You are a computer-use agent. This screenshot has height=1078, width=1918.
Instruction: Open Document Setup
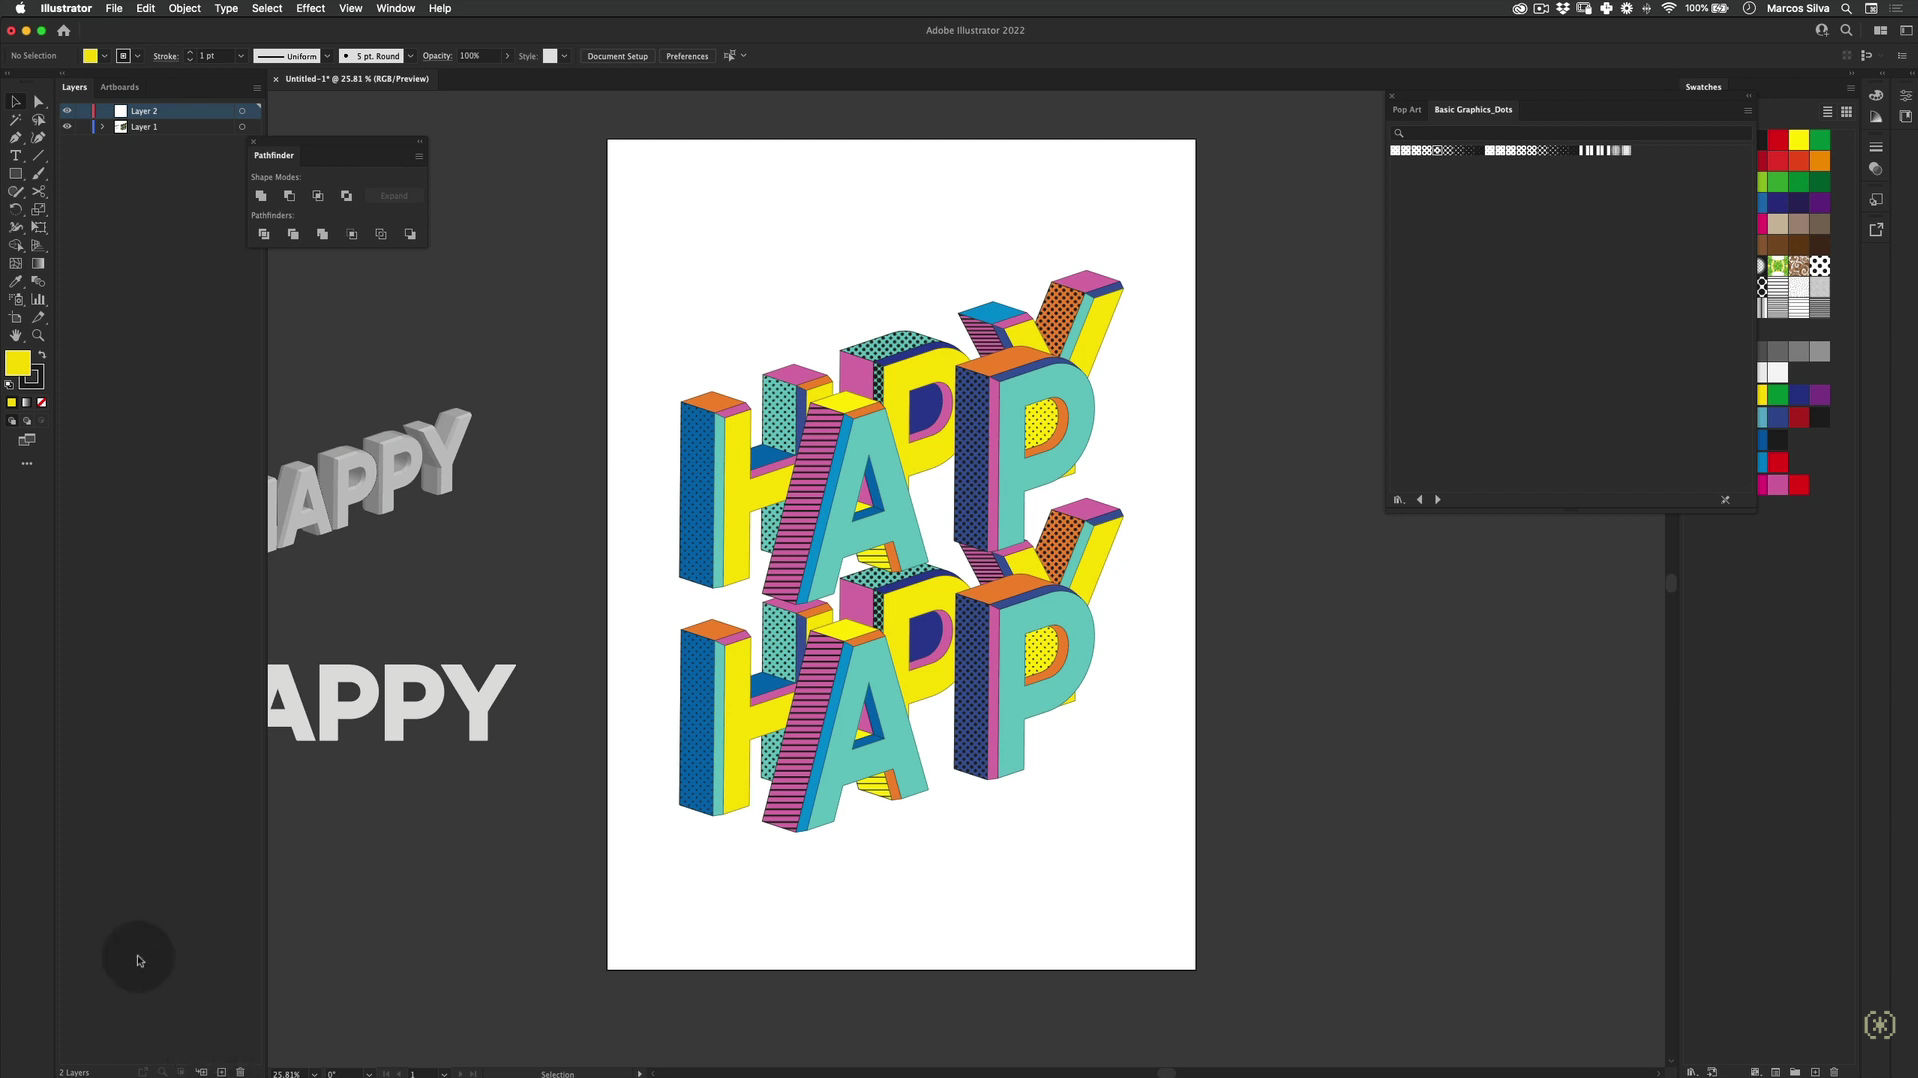coord(617,56)
